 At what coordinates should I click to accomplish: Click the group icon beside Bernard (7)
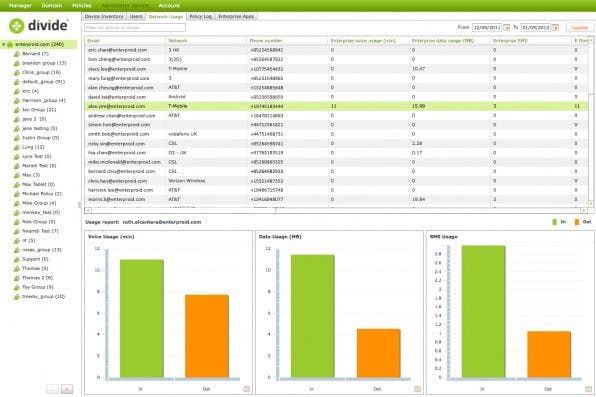point(17,54)
